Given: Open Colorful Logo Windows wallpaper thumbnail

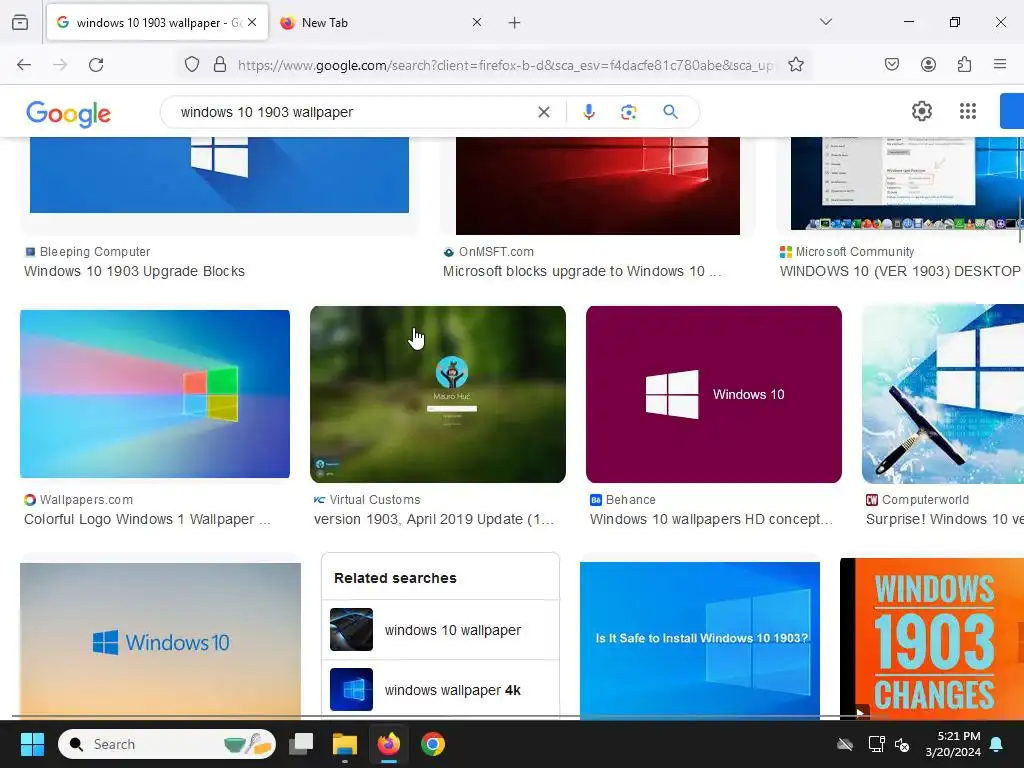Looking at the screenshot, I should (x=155, y=394).
